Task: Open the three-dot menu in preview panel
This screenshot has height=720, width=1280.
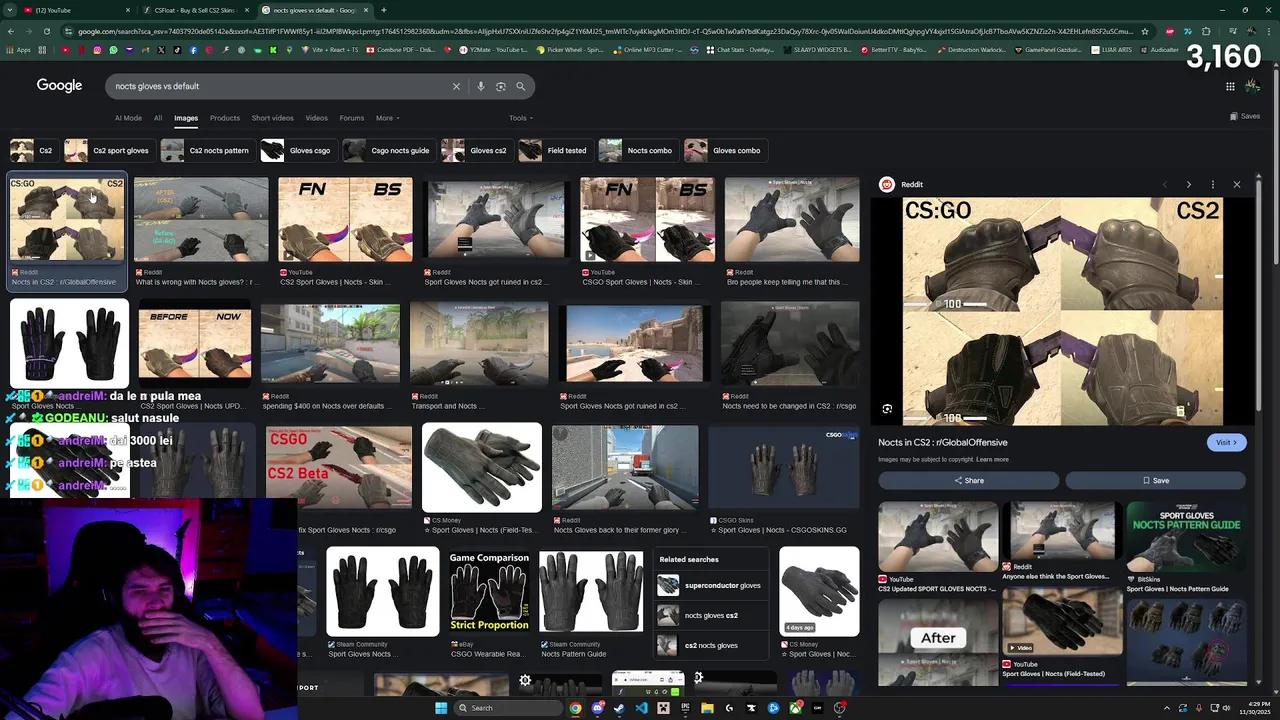Action: 1212,184
